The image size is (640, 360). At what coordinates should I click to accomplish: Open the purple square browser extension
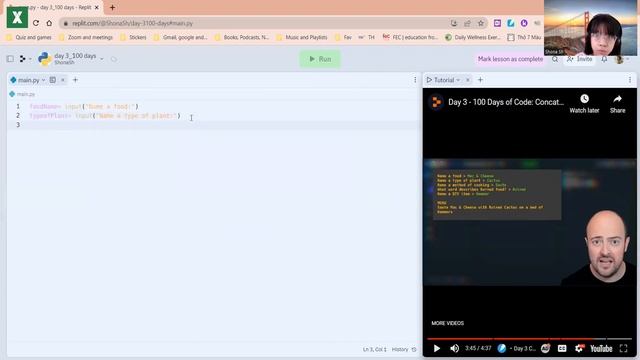[497, 23]
